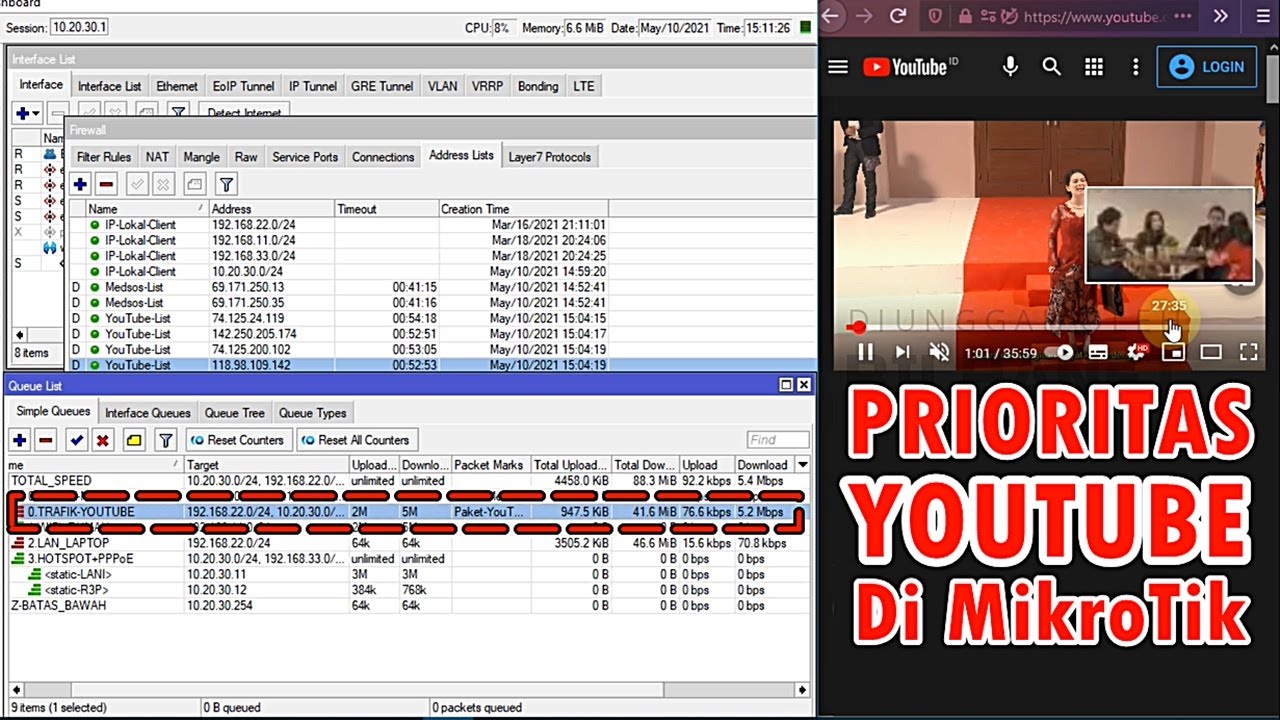Viewport: 1280px width, 720px height.
Task: Add a comment to queue with yellow icon
Action: pos(134,440)
